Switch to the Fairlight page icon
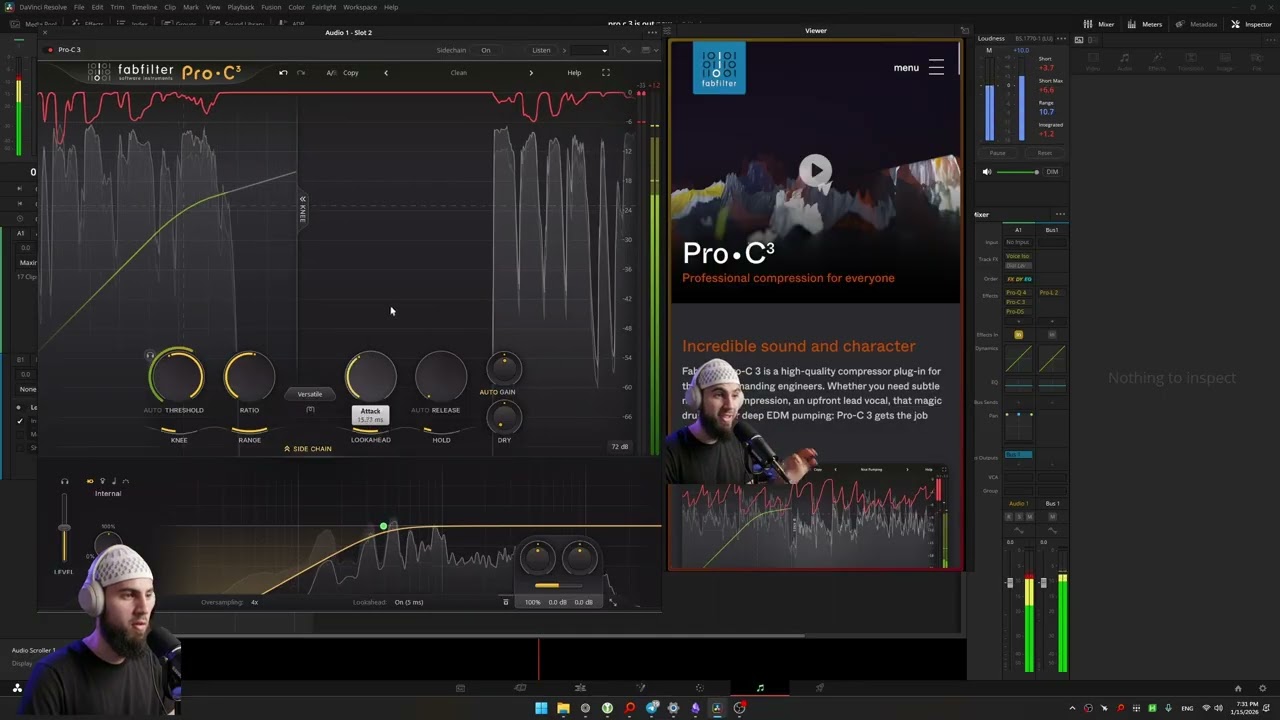The height and width of the screenshot is (720, 1280). 760,688
